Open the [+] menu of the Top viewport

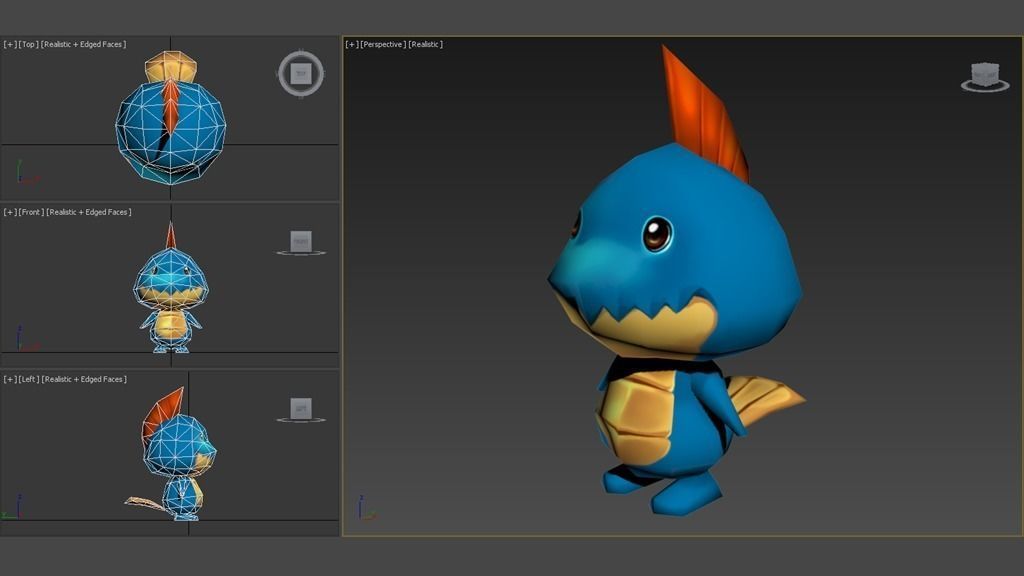tap(10, 44)
